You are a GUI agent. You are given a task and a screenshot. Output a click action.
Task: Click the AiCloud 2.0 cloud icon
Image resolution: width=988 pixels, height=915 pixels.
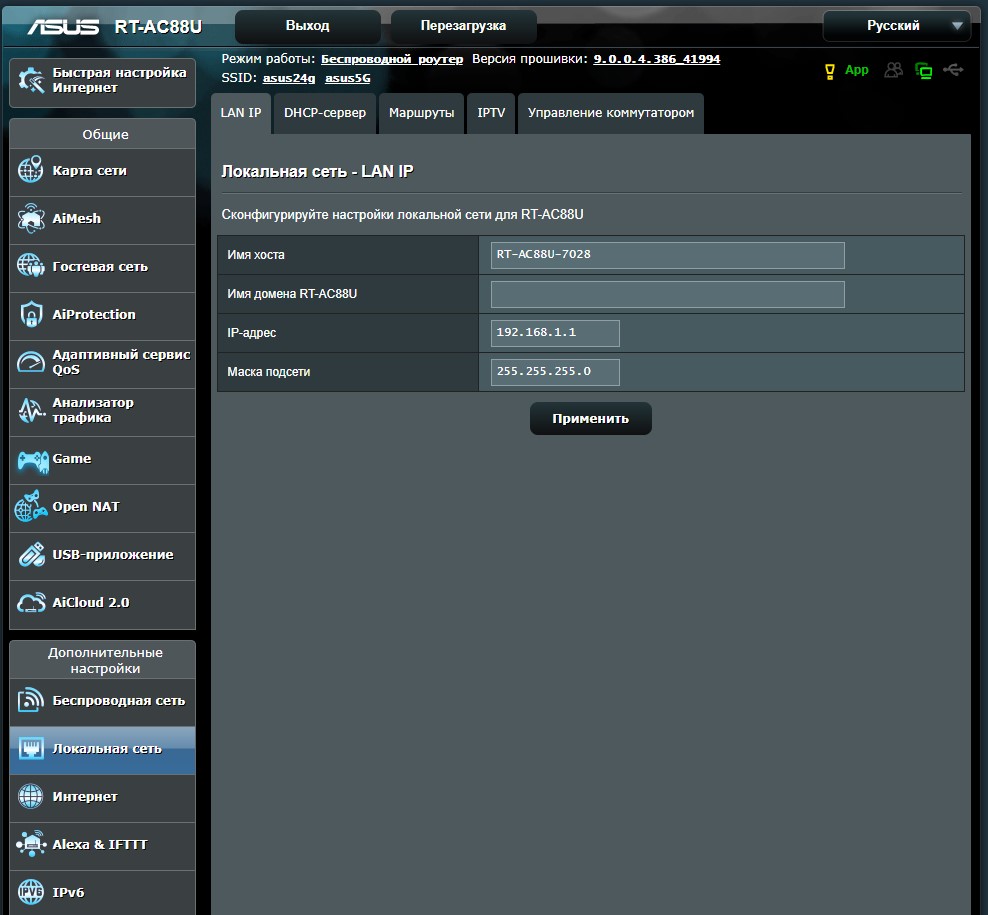pyautogui.click(x=31, y=603)
